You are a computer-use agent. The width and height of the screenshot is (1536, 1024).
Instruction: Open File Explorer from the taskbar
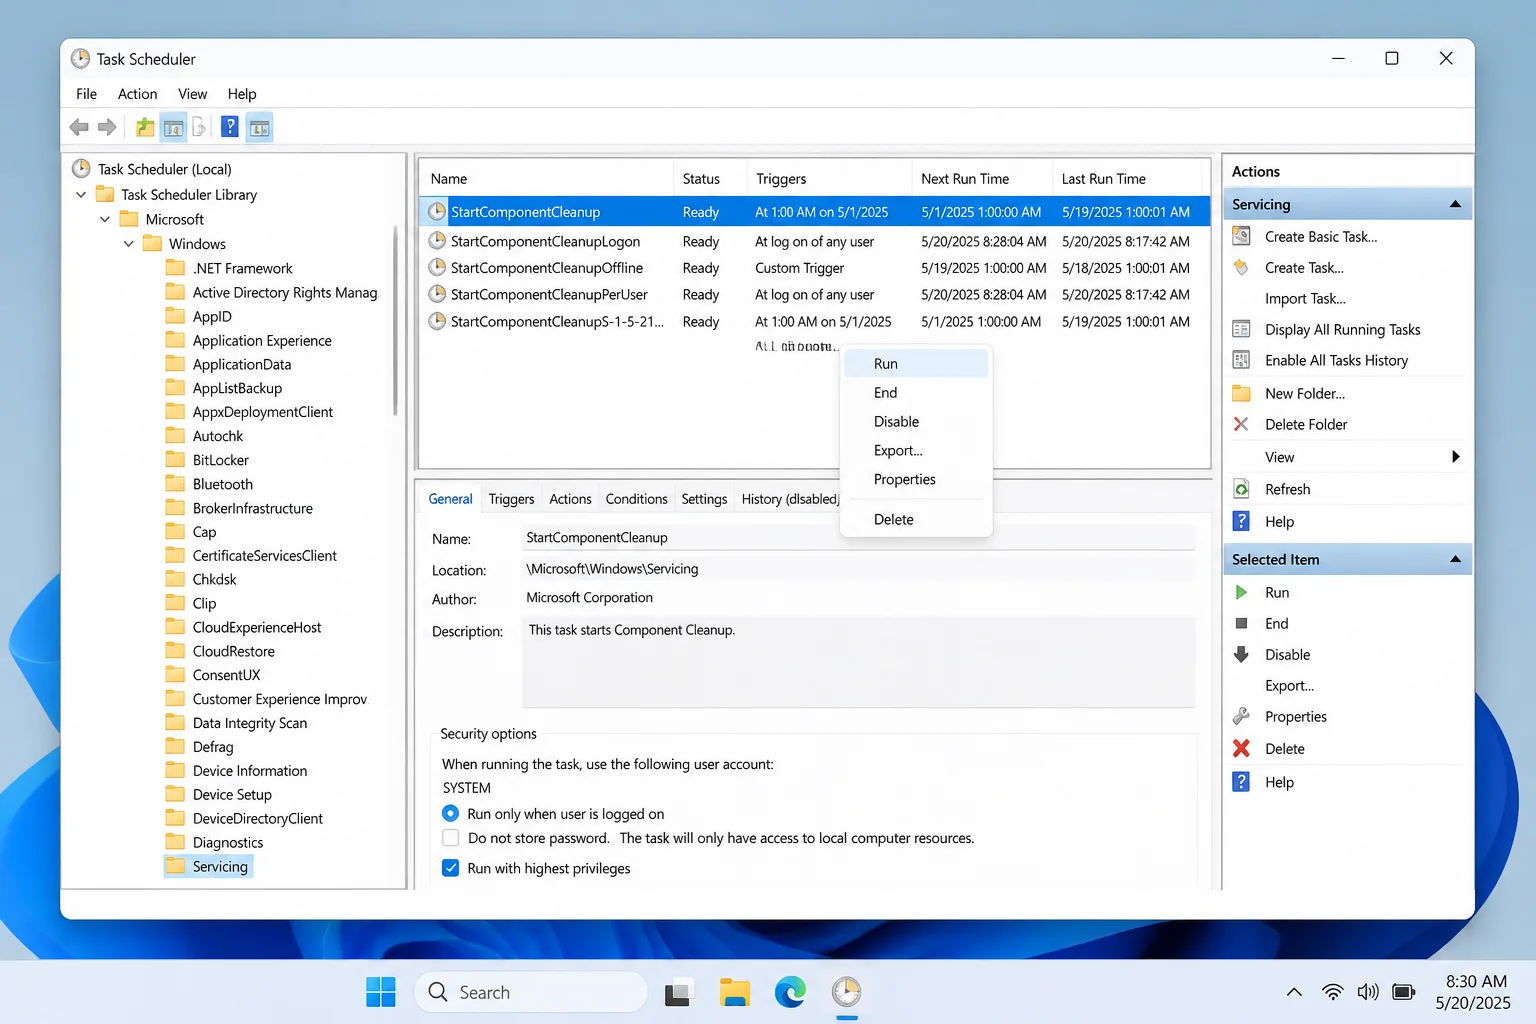pyautogui.click(x=735, y=992)
